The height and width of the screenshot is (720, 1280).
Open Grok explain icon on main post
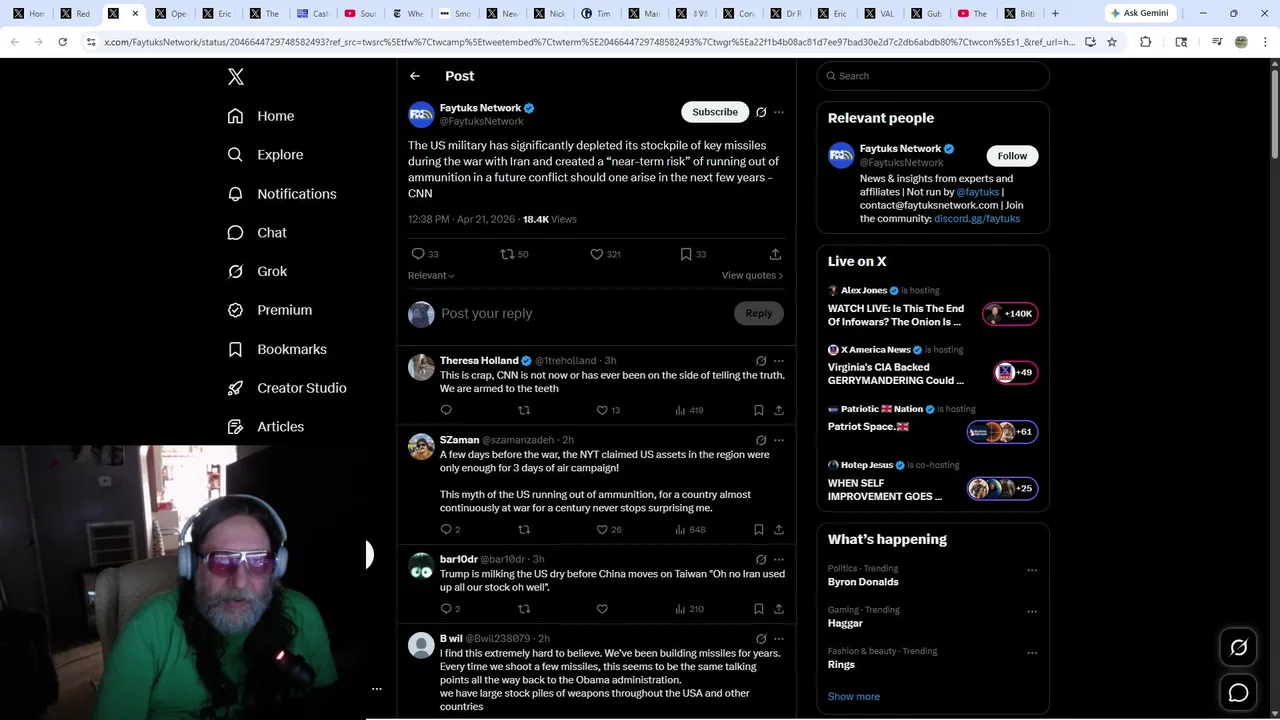[x=761, y=112]
